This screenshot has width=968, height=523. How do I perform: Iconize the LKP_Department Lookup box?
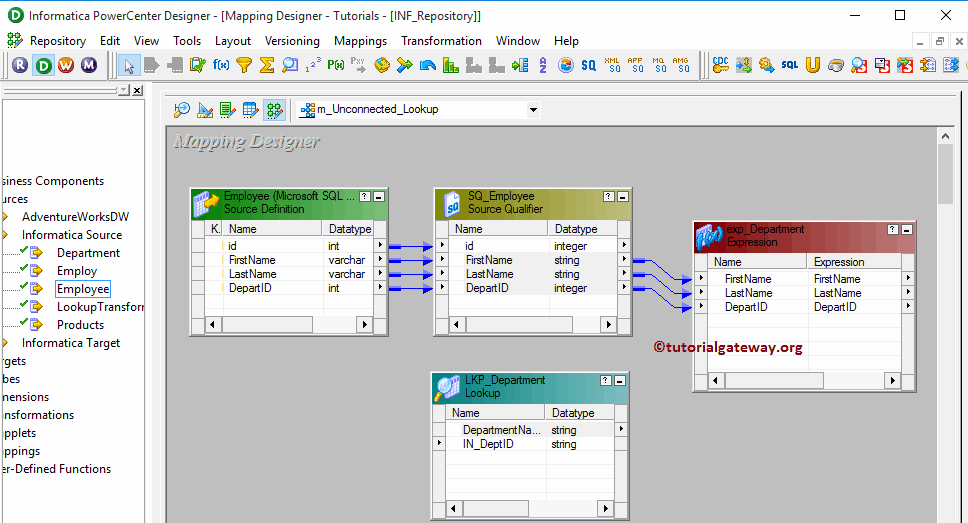[620, 380]
